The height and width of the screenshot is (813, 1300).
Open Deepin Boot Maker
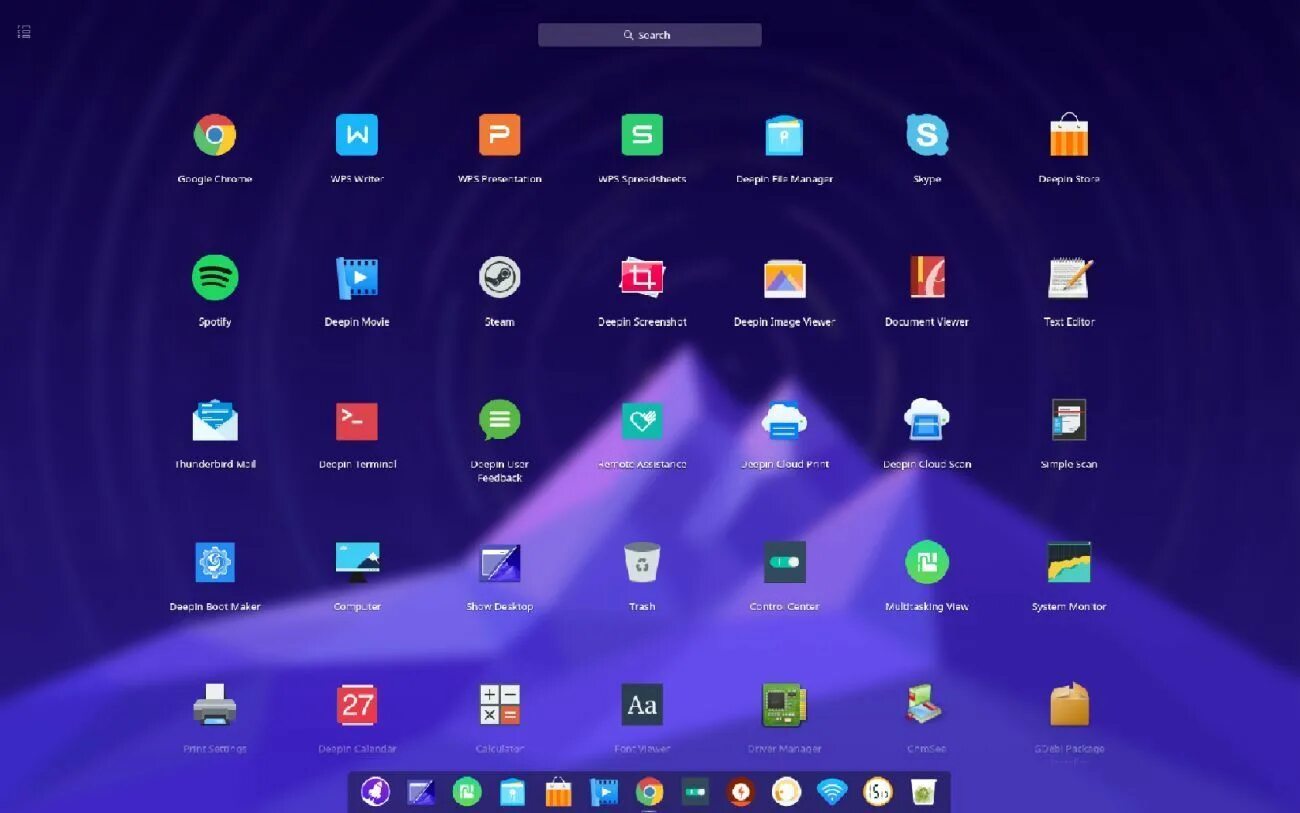click(x=215, y=562)
